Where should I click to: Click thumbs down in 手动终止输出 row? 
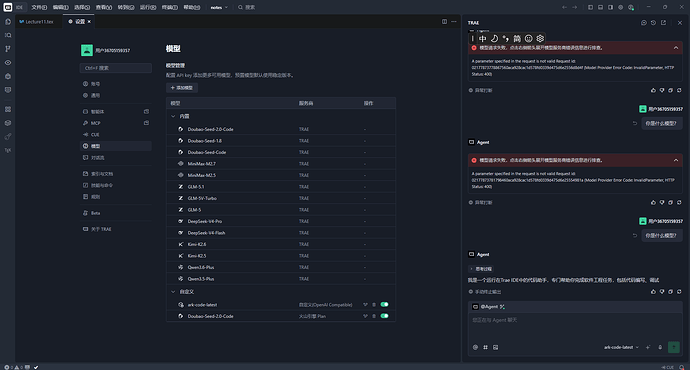pyautogui.click(x=662, y=292)
